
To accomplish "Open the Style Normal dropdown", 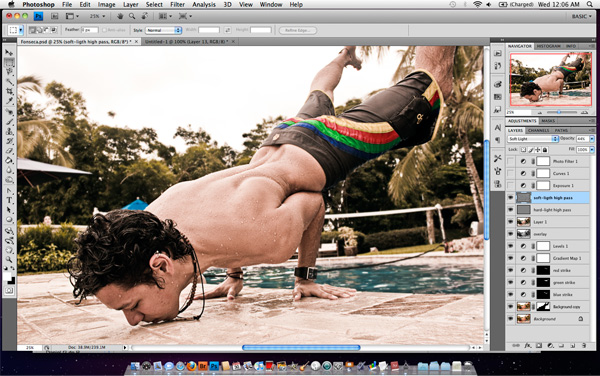I will pyautogui.click(x=163, y=30).
